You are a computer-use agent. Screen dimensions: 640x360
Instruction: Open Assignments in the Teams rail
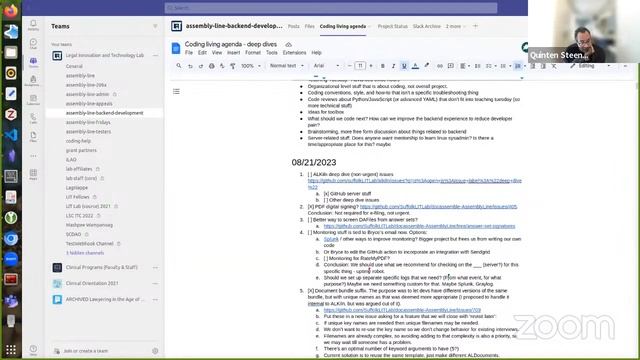click(x=33, y=80)
